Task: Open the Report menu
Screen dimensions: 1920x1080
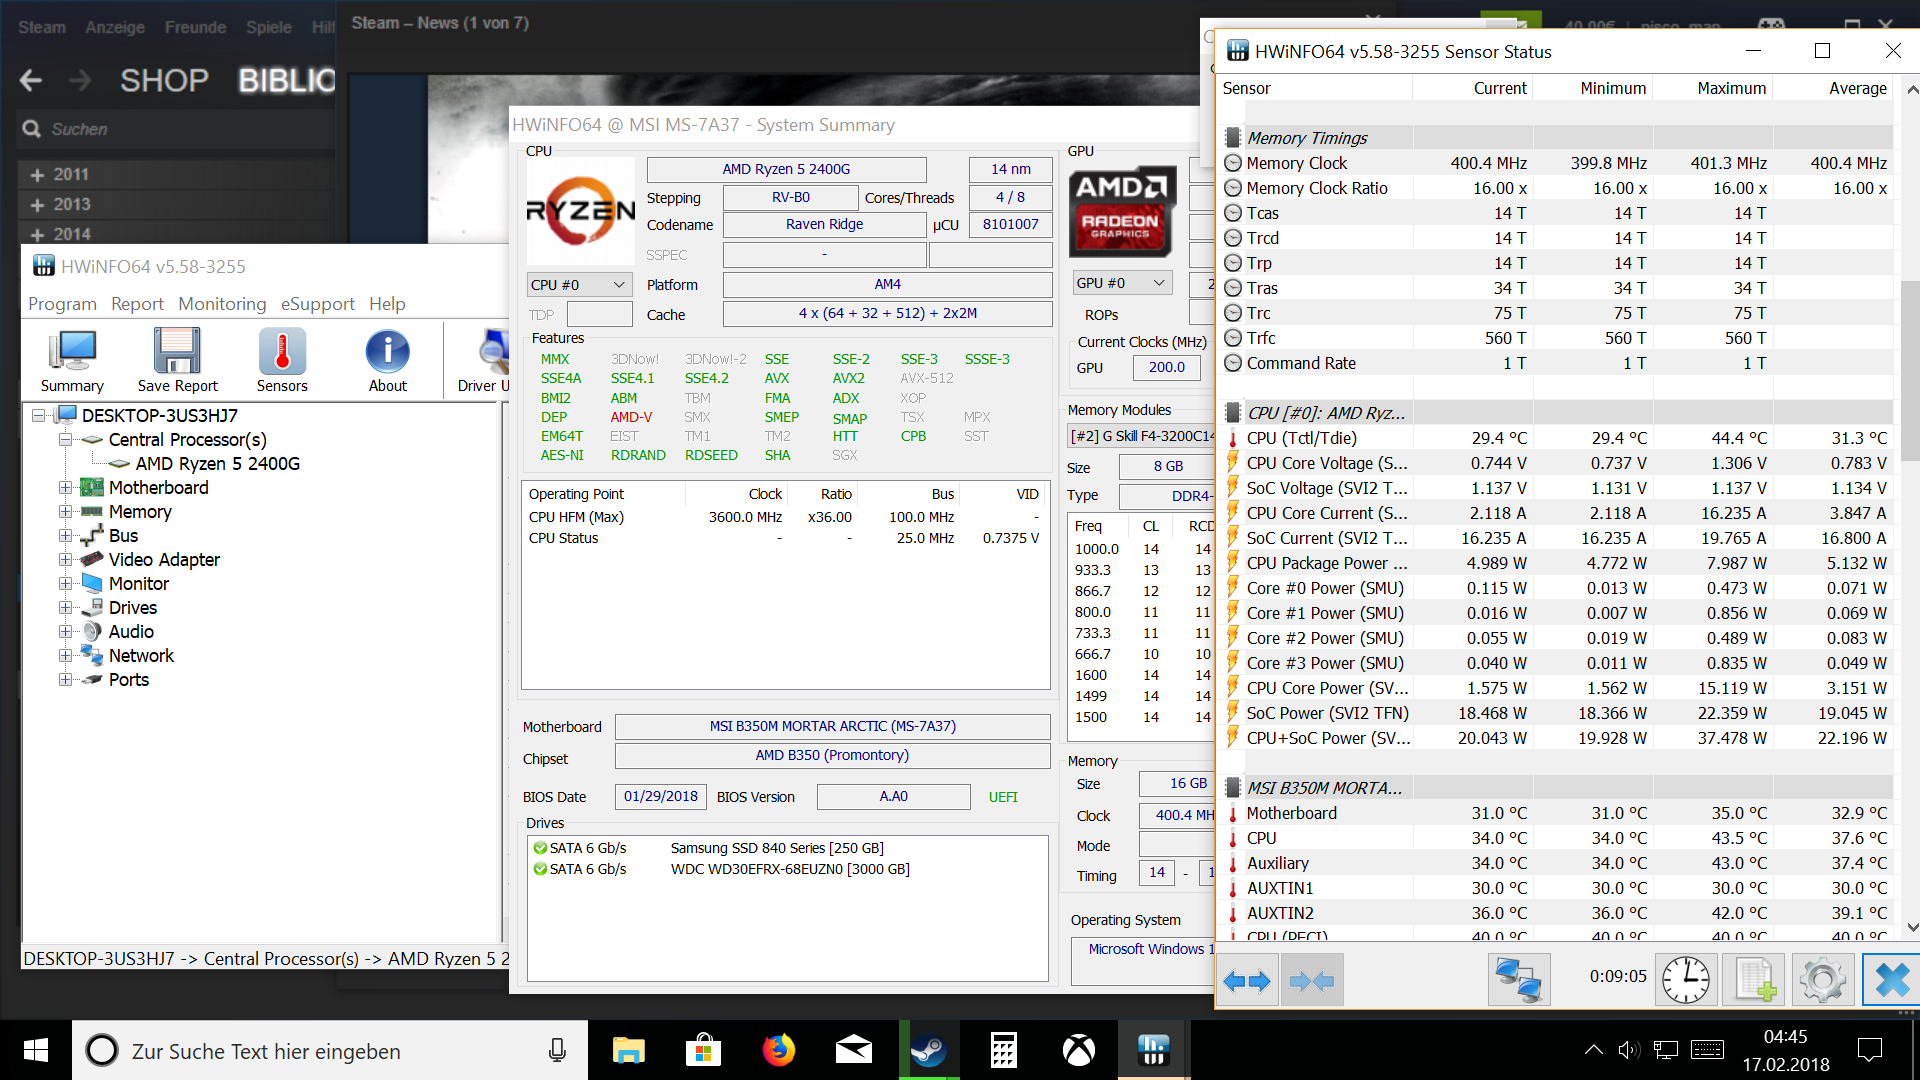Action: pos(137,304)
